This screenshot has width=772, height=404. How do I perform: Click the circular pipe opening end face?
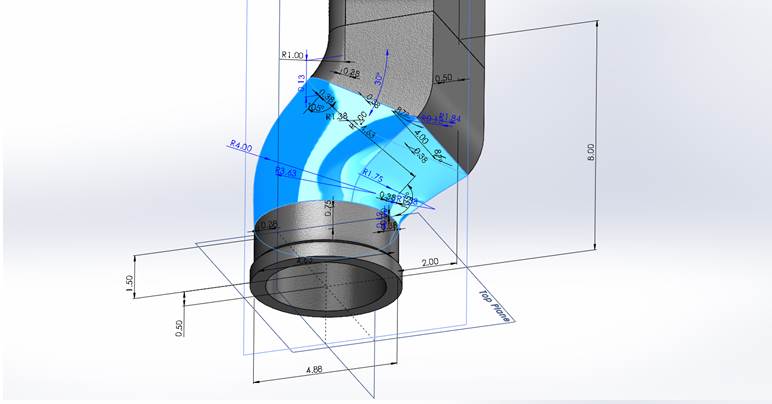point(326,286)
